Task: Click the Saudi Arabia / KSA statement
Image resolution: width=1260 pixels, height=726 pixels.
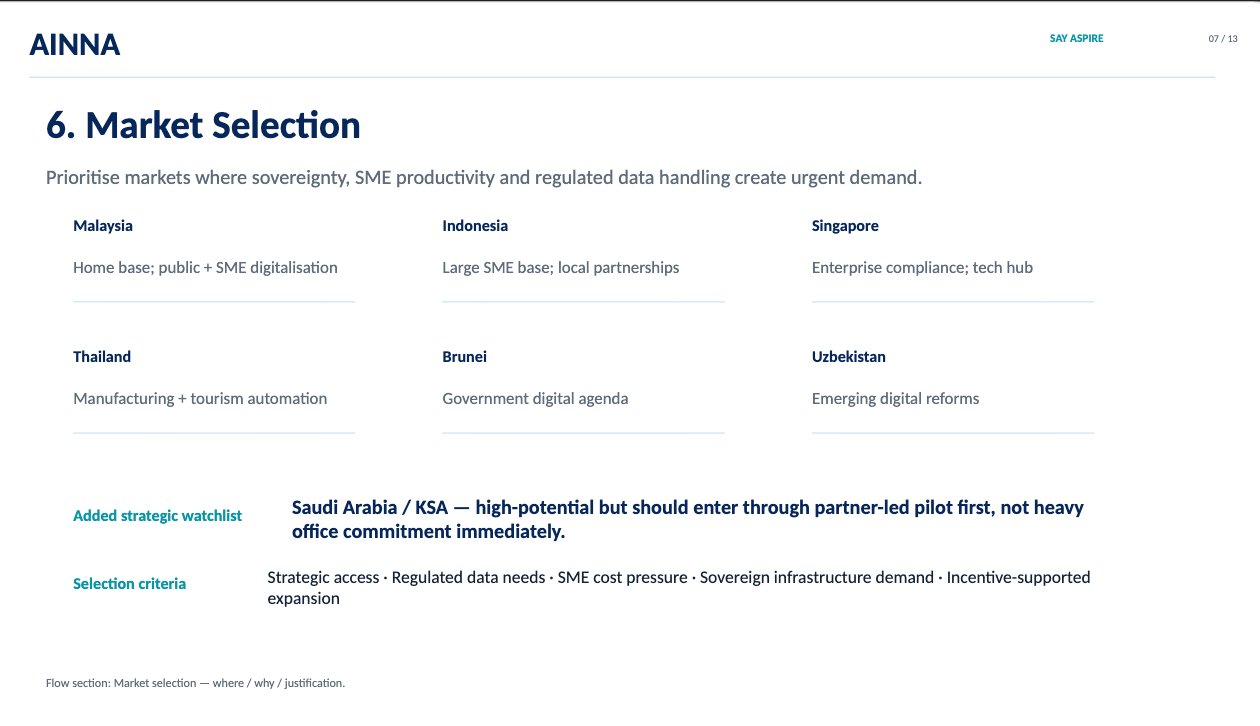Action: [x=688, y=519]
